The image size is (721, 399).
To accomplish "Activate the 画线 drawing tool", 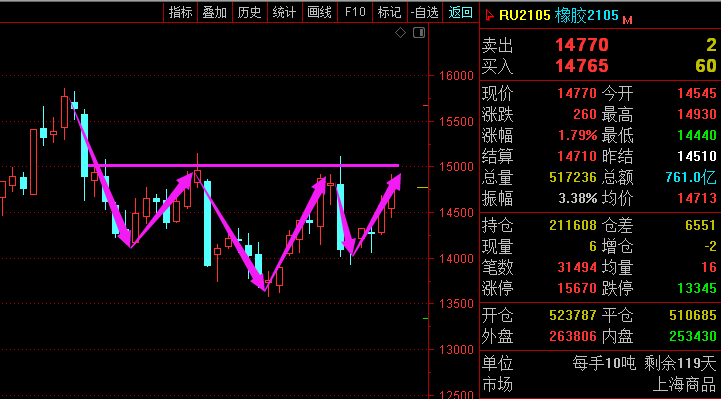I will coord(319,12).
